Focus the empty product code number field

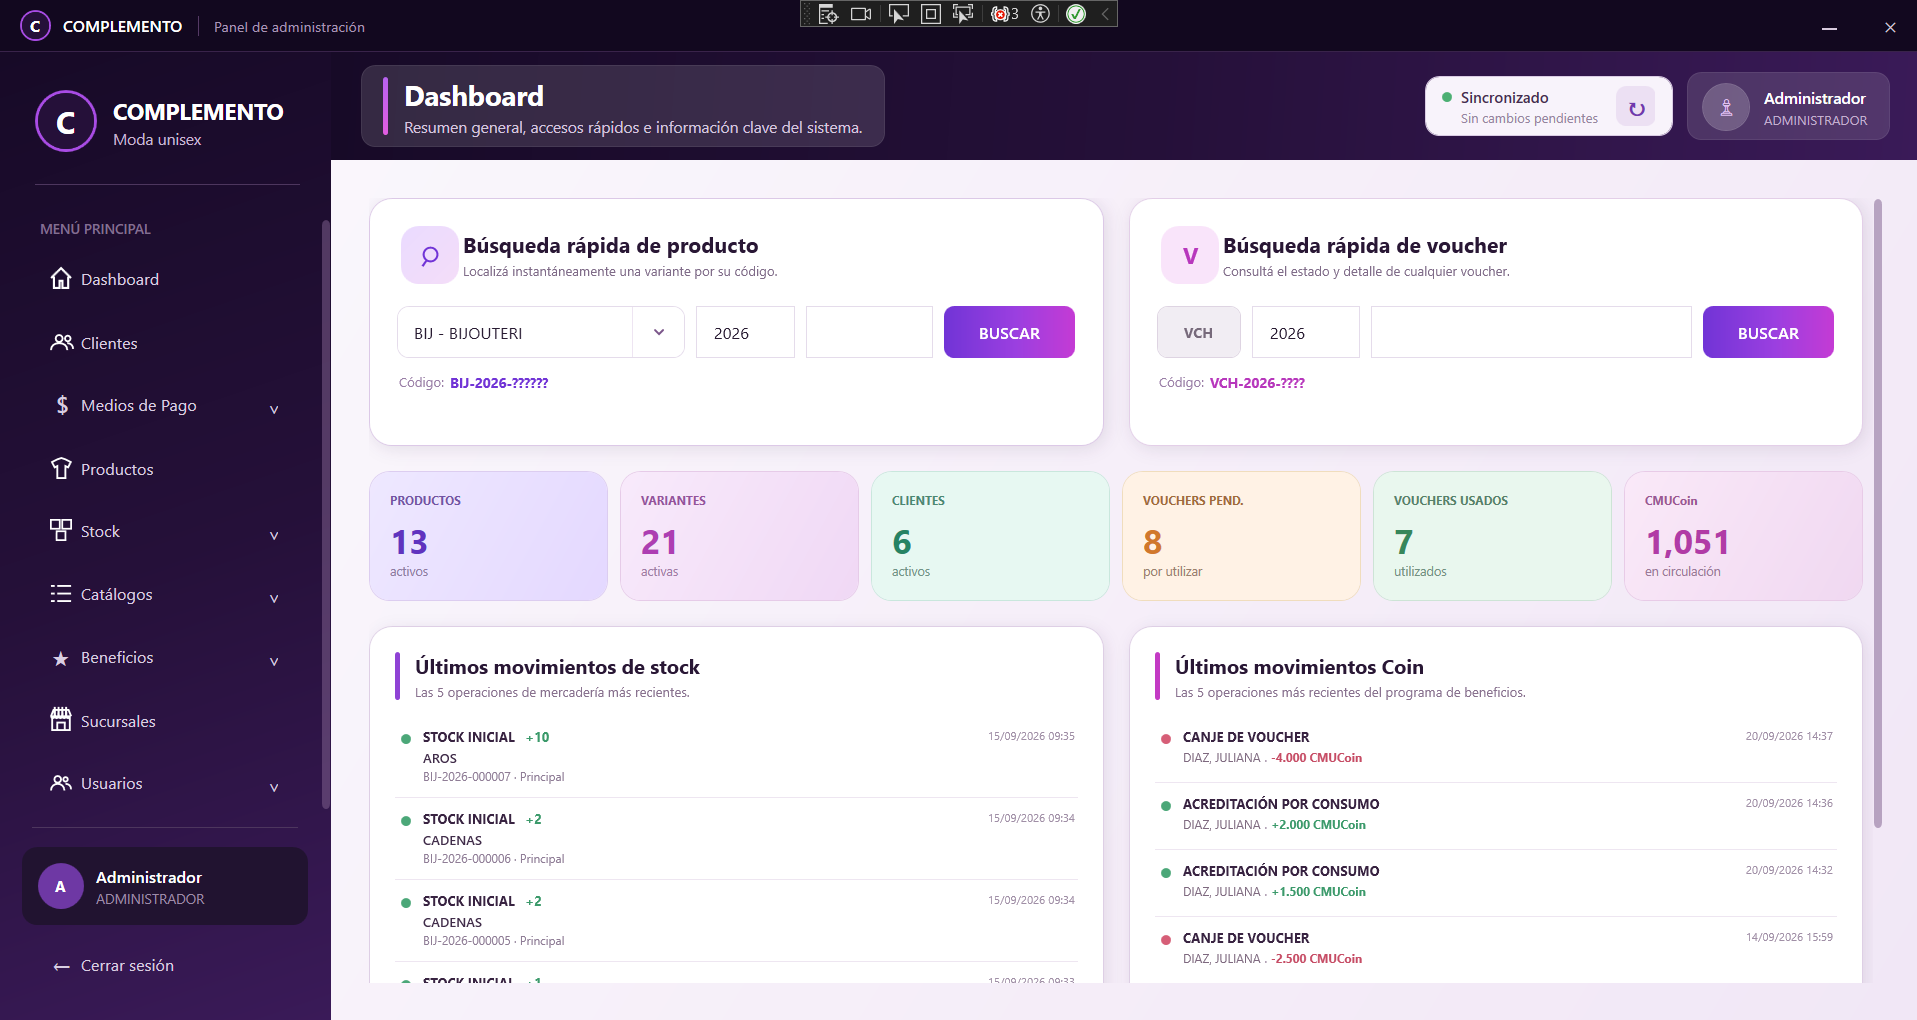tap(869, 332)
